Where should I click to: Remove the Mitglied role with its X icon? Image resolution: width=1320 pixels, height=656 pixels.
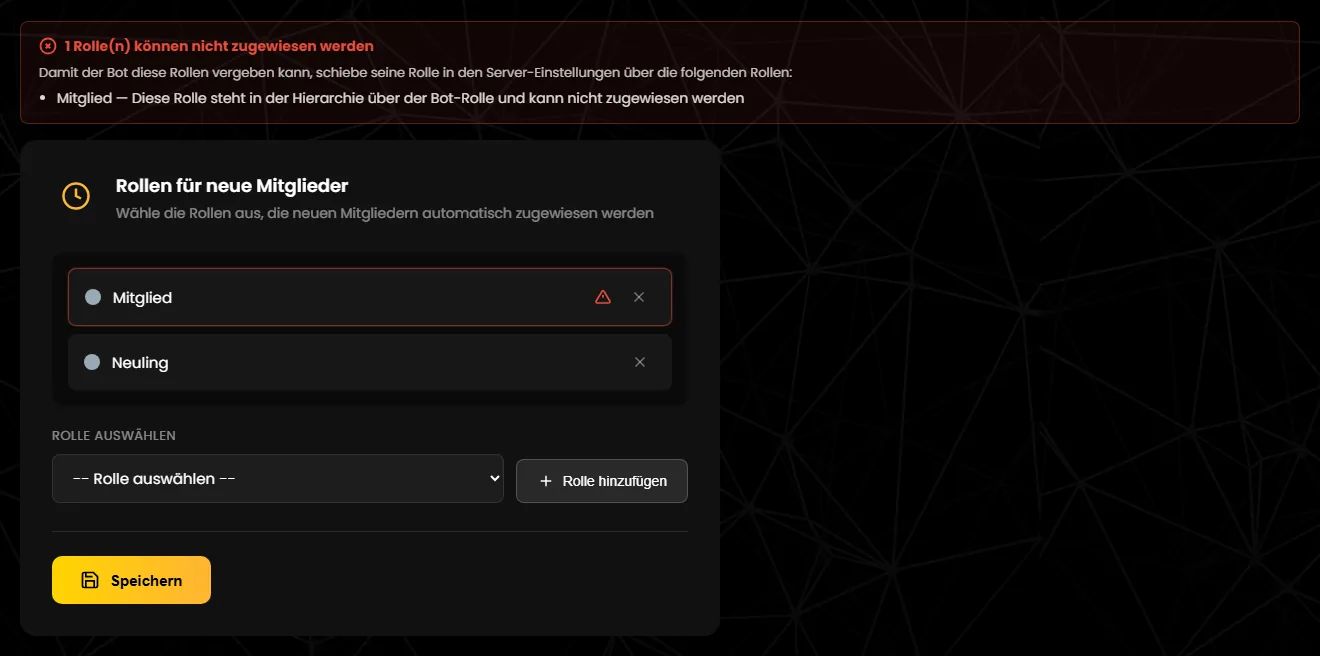pyautogui.click(x=639, y=297)
